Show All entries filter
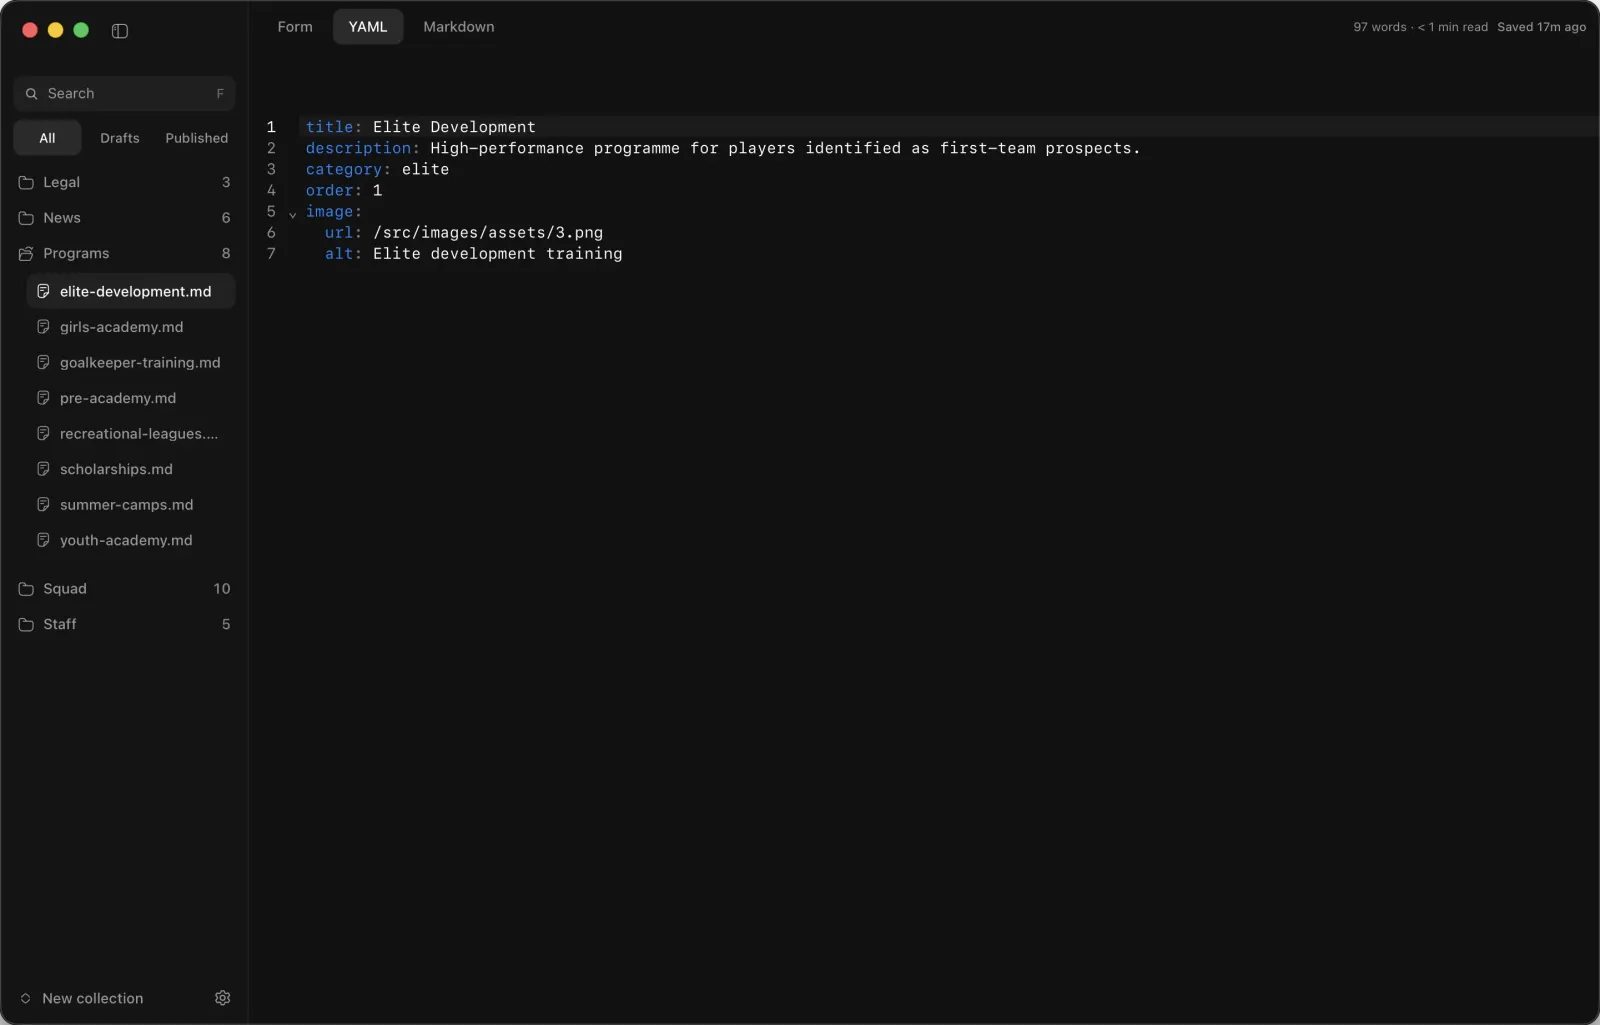 [x=47, y=138]
